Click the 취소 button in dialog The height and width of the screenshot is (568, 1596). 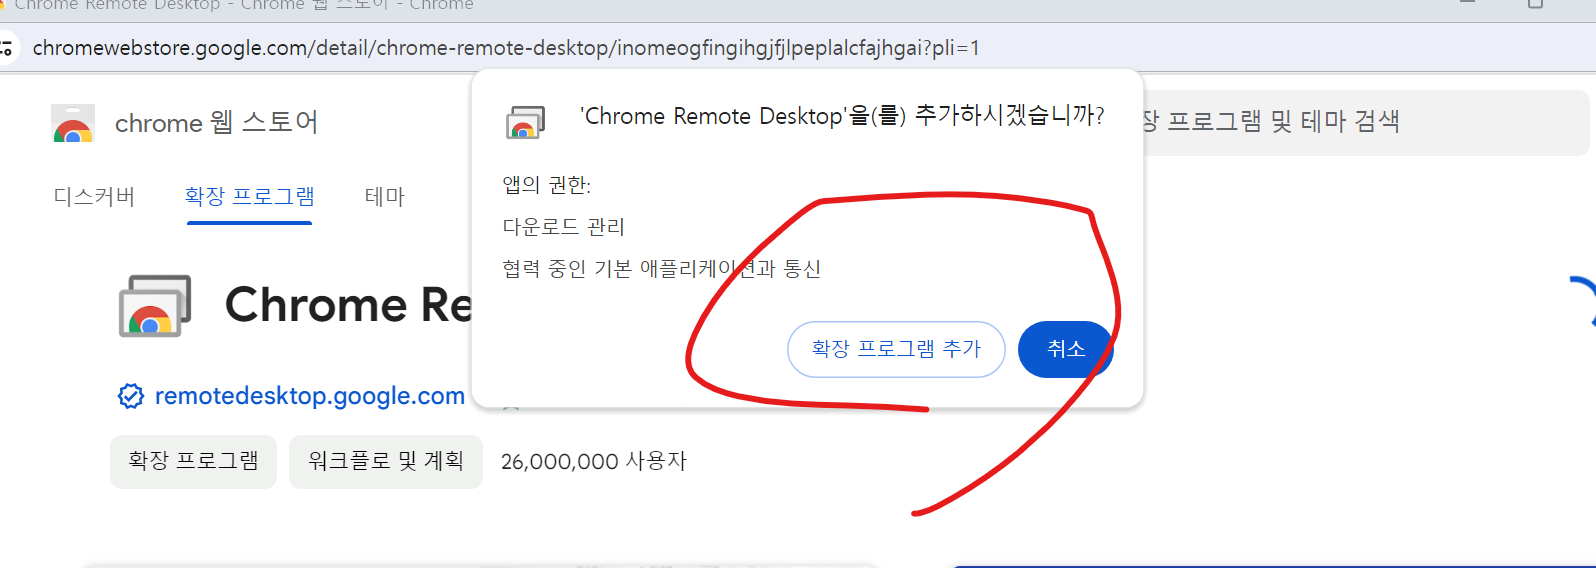click(x=1065, y=349)
